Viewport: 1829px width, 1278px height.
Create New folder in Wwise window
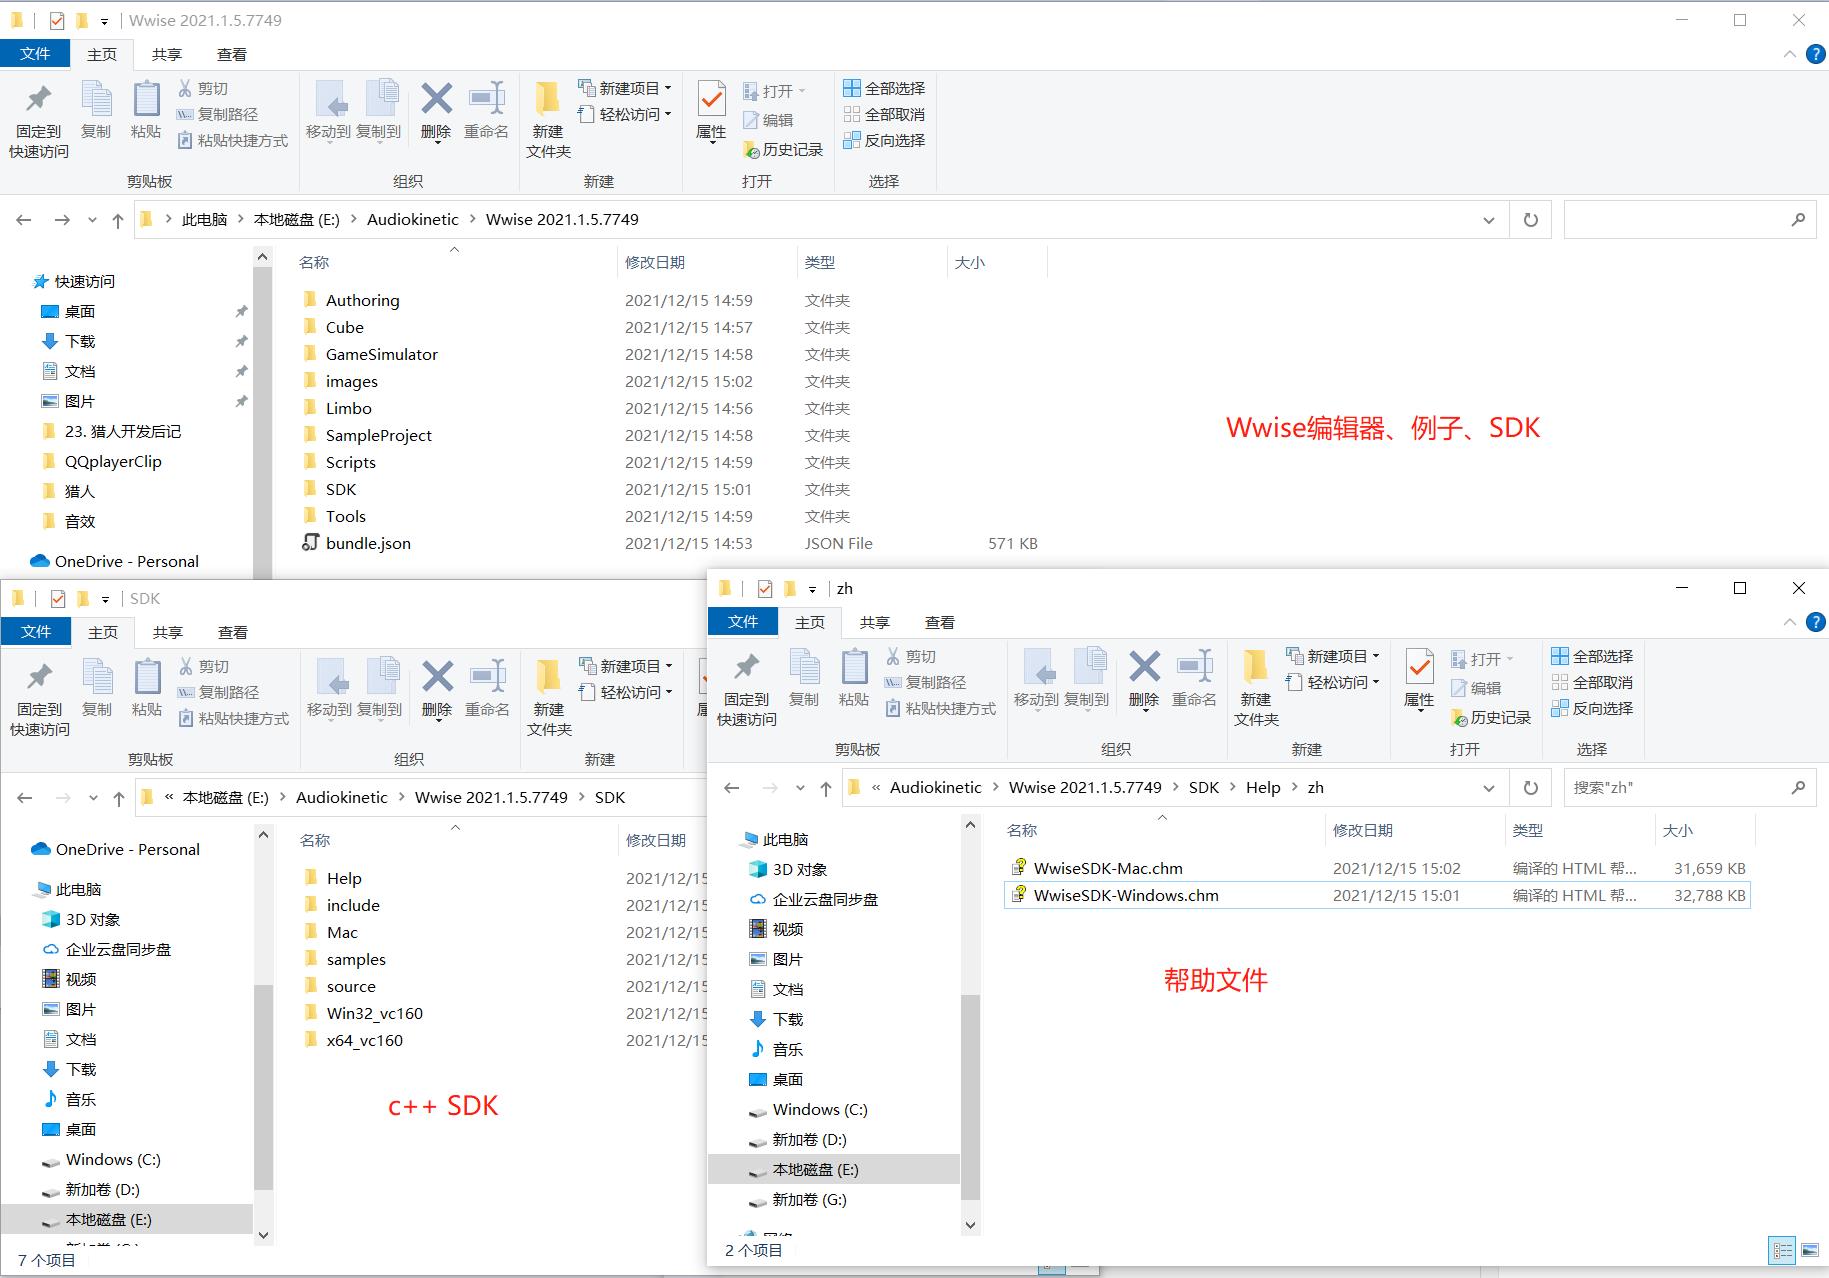point(548,120)
